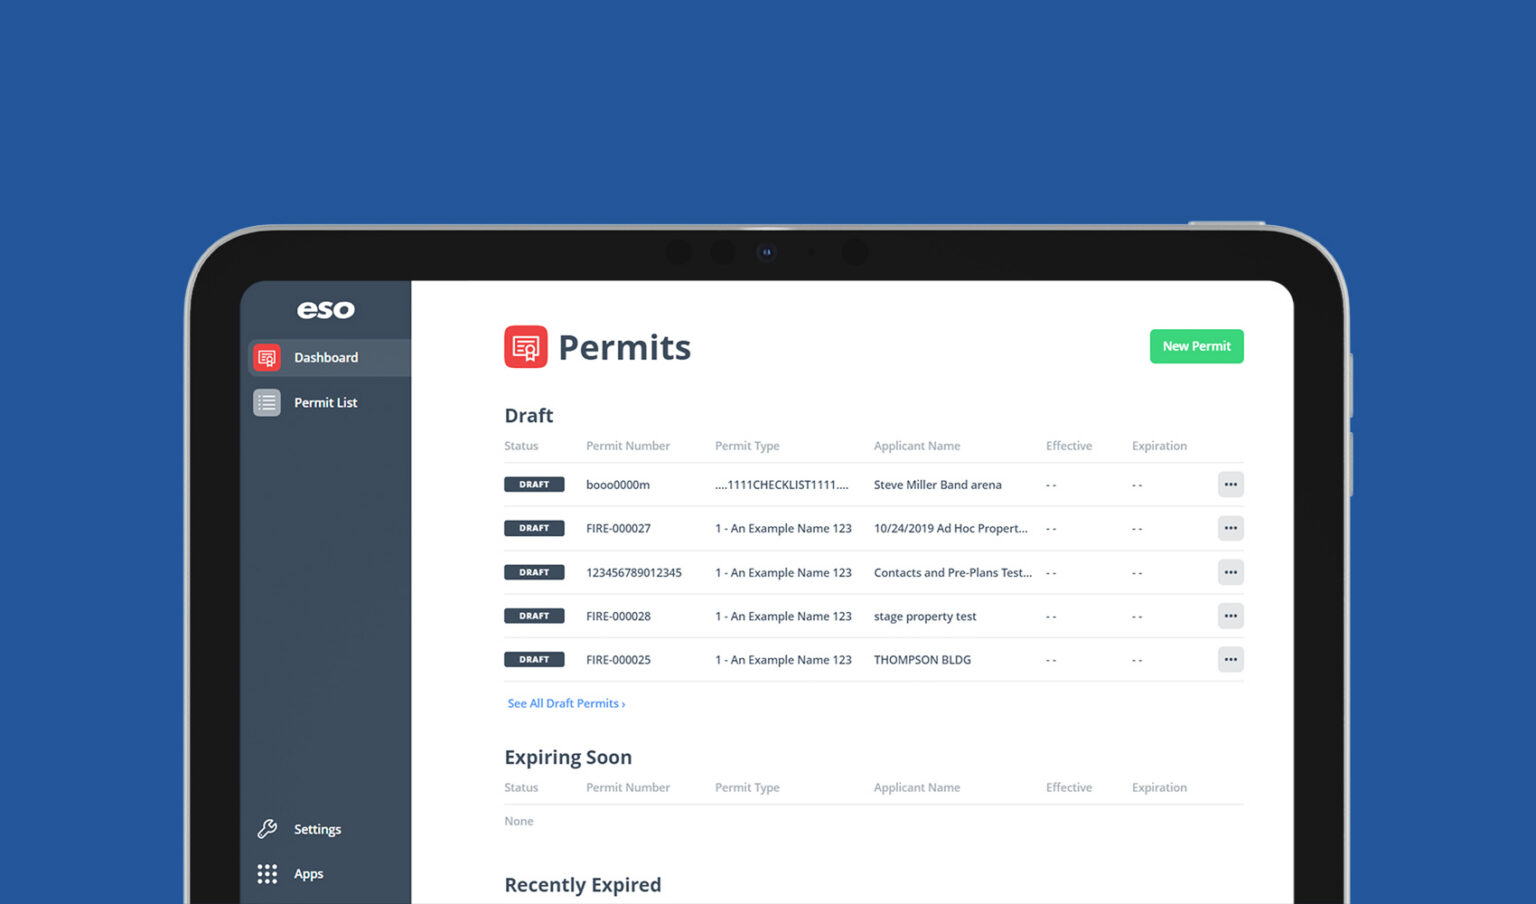Click permit number FIRE-000025
Screen dimensions: 1536x904
(618, 660)
